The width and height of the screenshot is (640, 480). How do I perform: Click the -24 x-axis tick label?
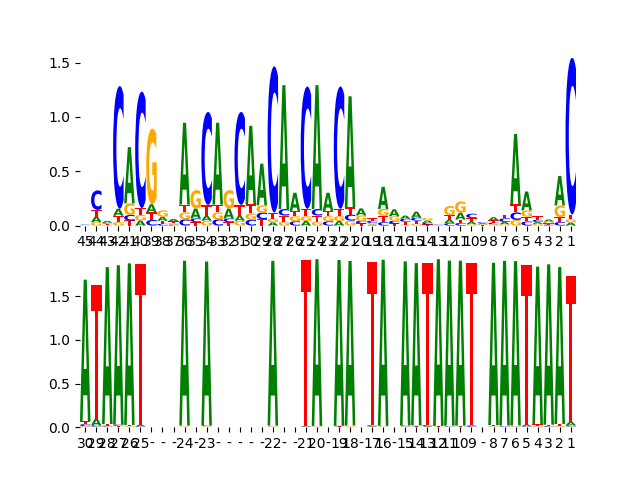coord(182,442)
